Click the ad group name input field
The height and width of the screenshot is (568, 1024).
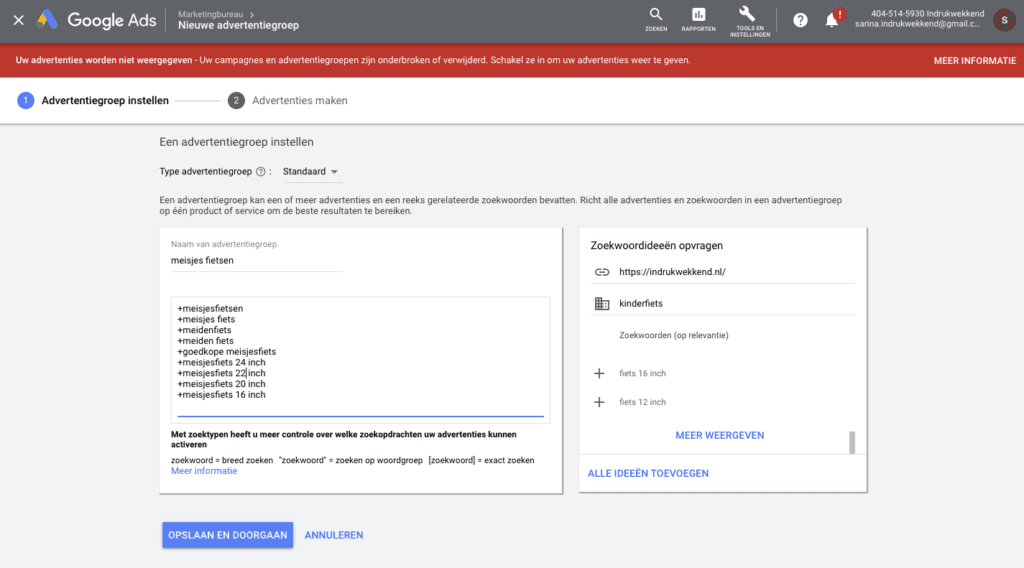(256, 261)
